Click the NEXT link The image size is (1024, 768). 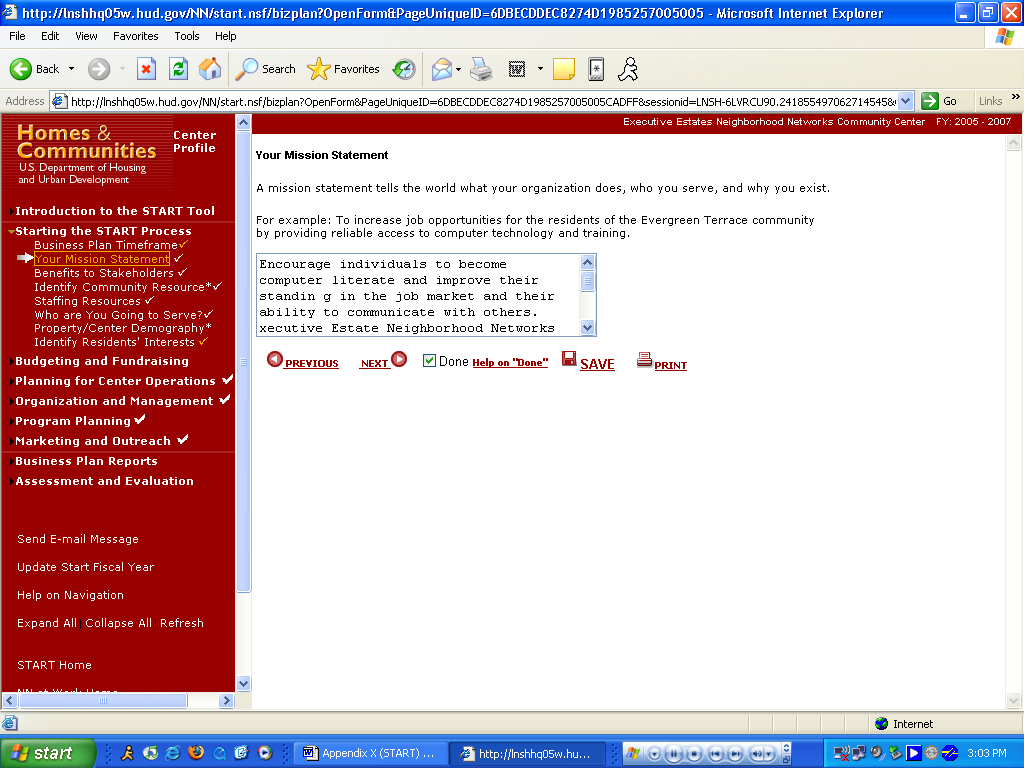click(x=374, y=364)
